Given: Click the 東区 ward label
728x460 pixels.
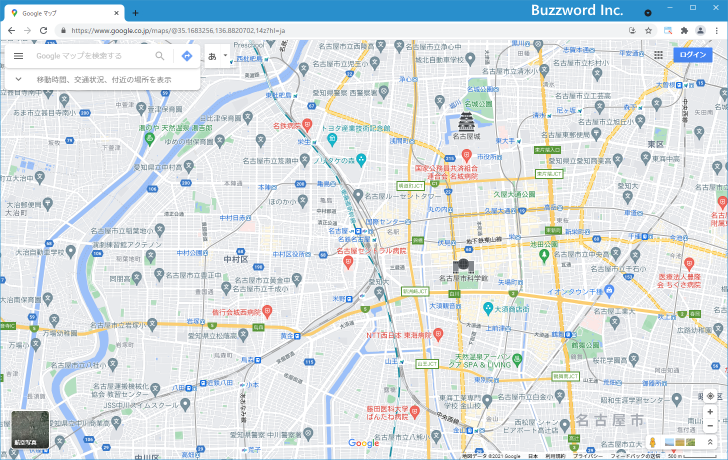Looking at the screenshot, I should coord(656,144).
